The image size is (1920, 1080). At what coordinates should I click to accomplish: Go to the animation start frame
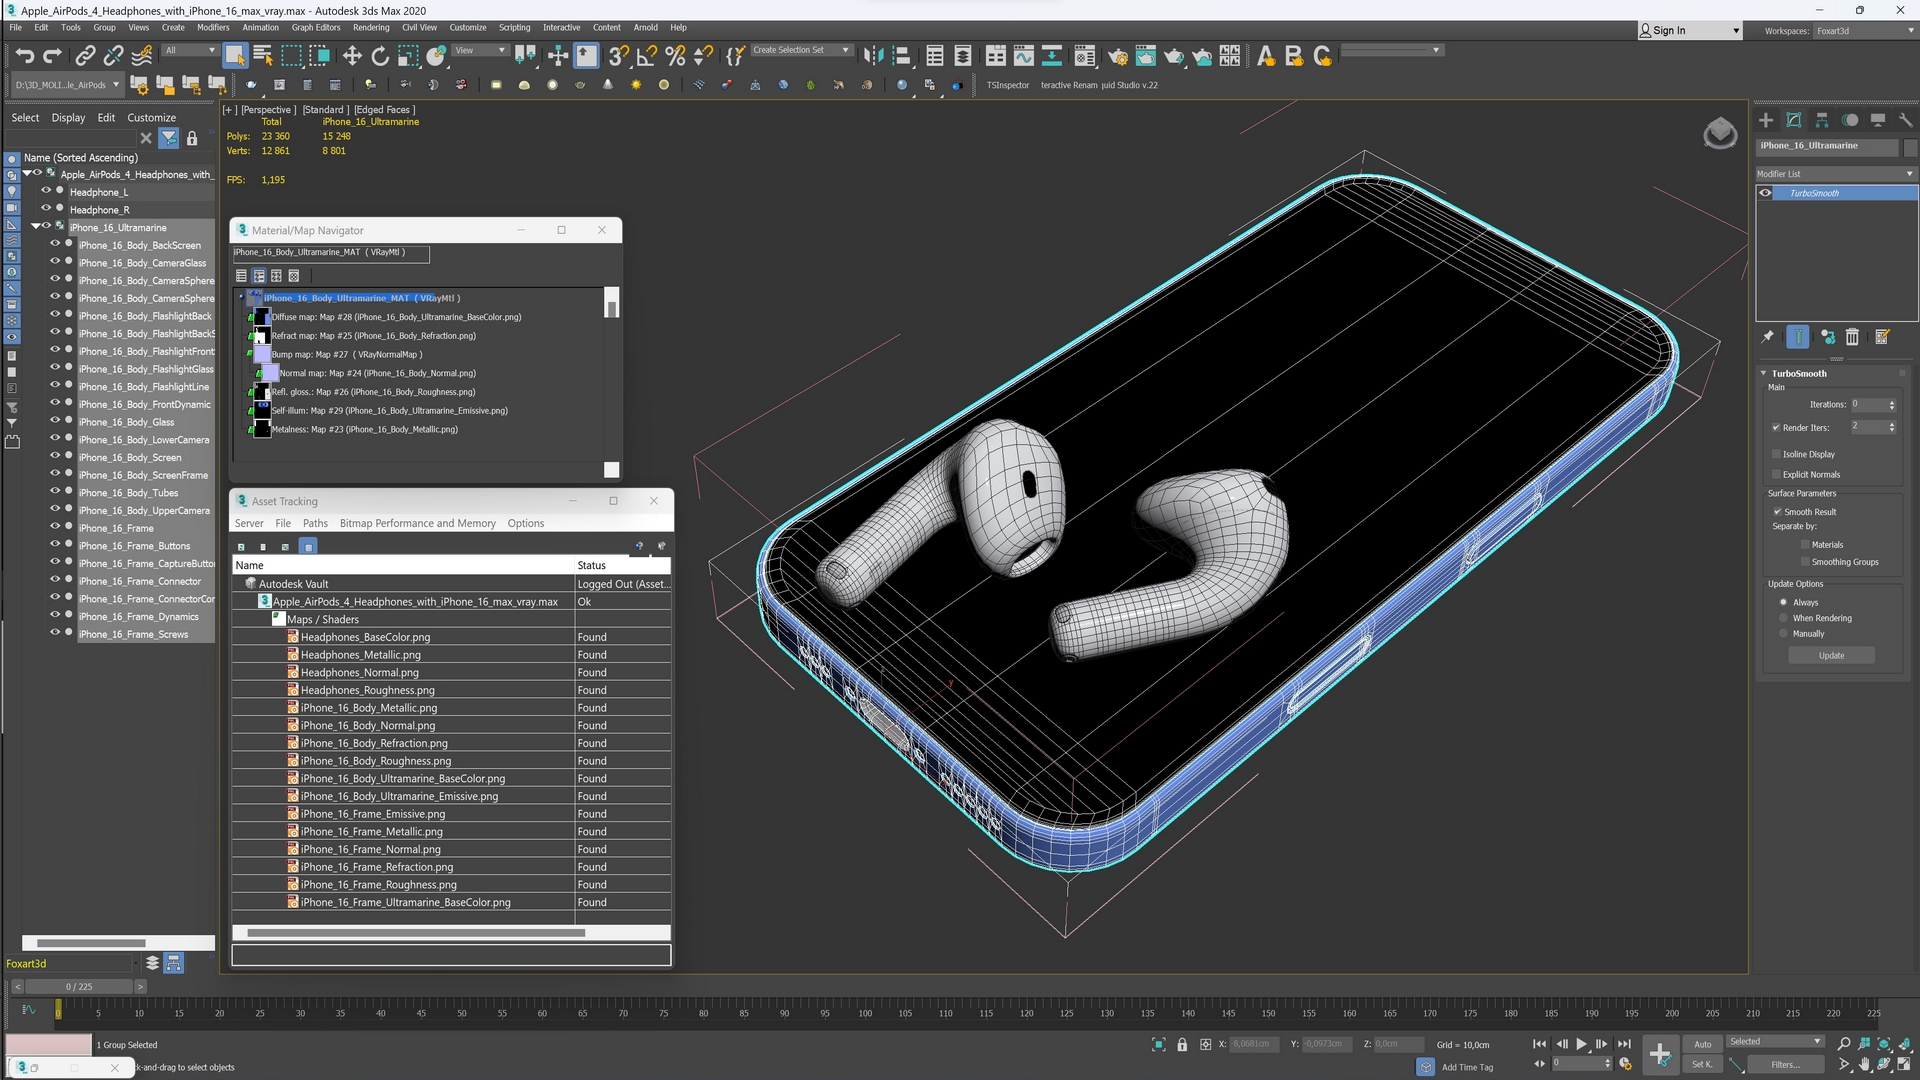(x=1539, y=1044)
